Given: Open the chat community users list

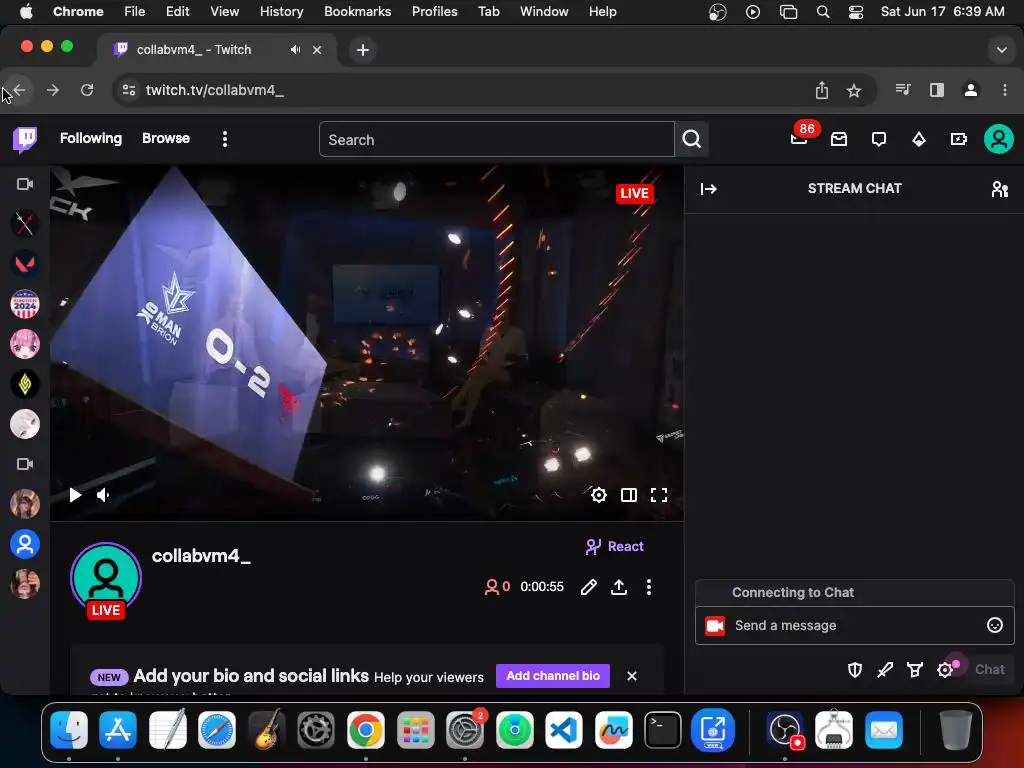Looking at the screenshot, I should (1000, 189).
